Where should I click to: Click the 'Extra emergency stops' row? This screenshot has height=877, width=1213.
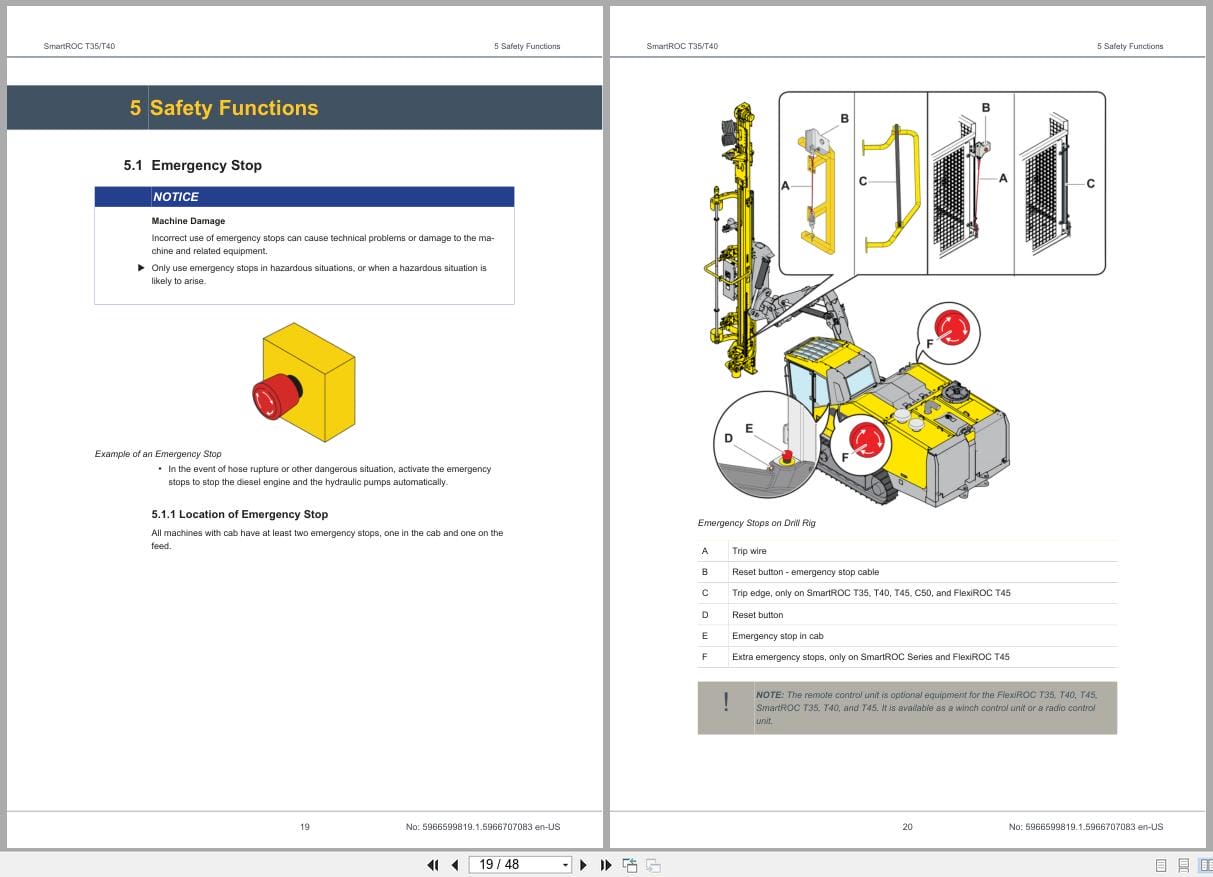tap(907, 657)
